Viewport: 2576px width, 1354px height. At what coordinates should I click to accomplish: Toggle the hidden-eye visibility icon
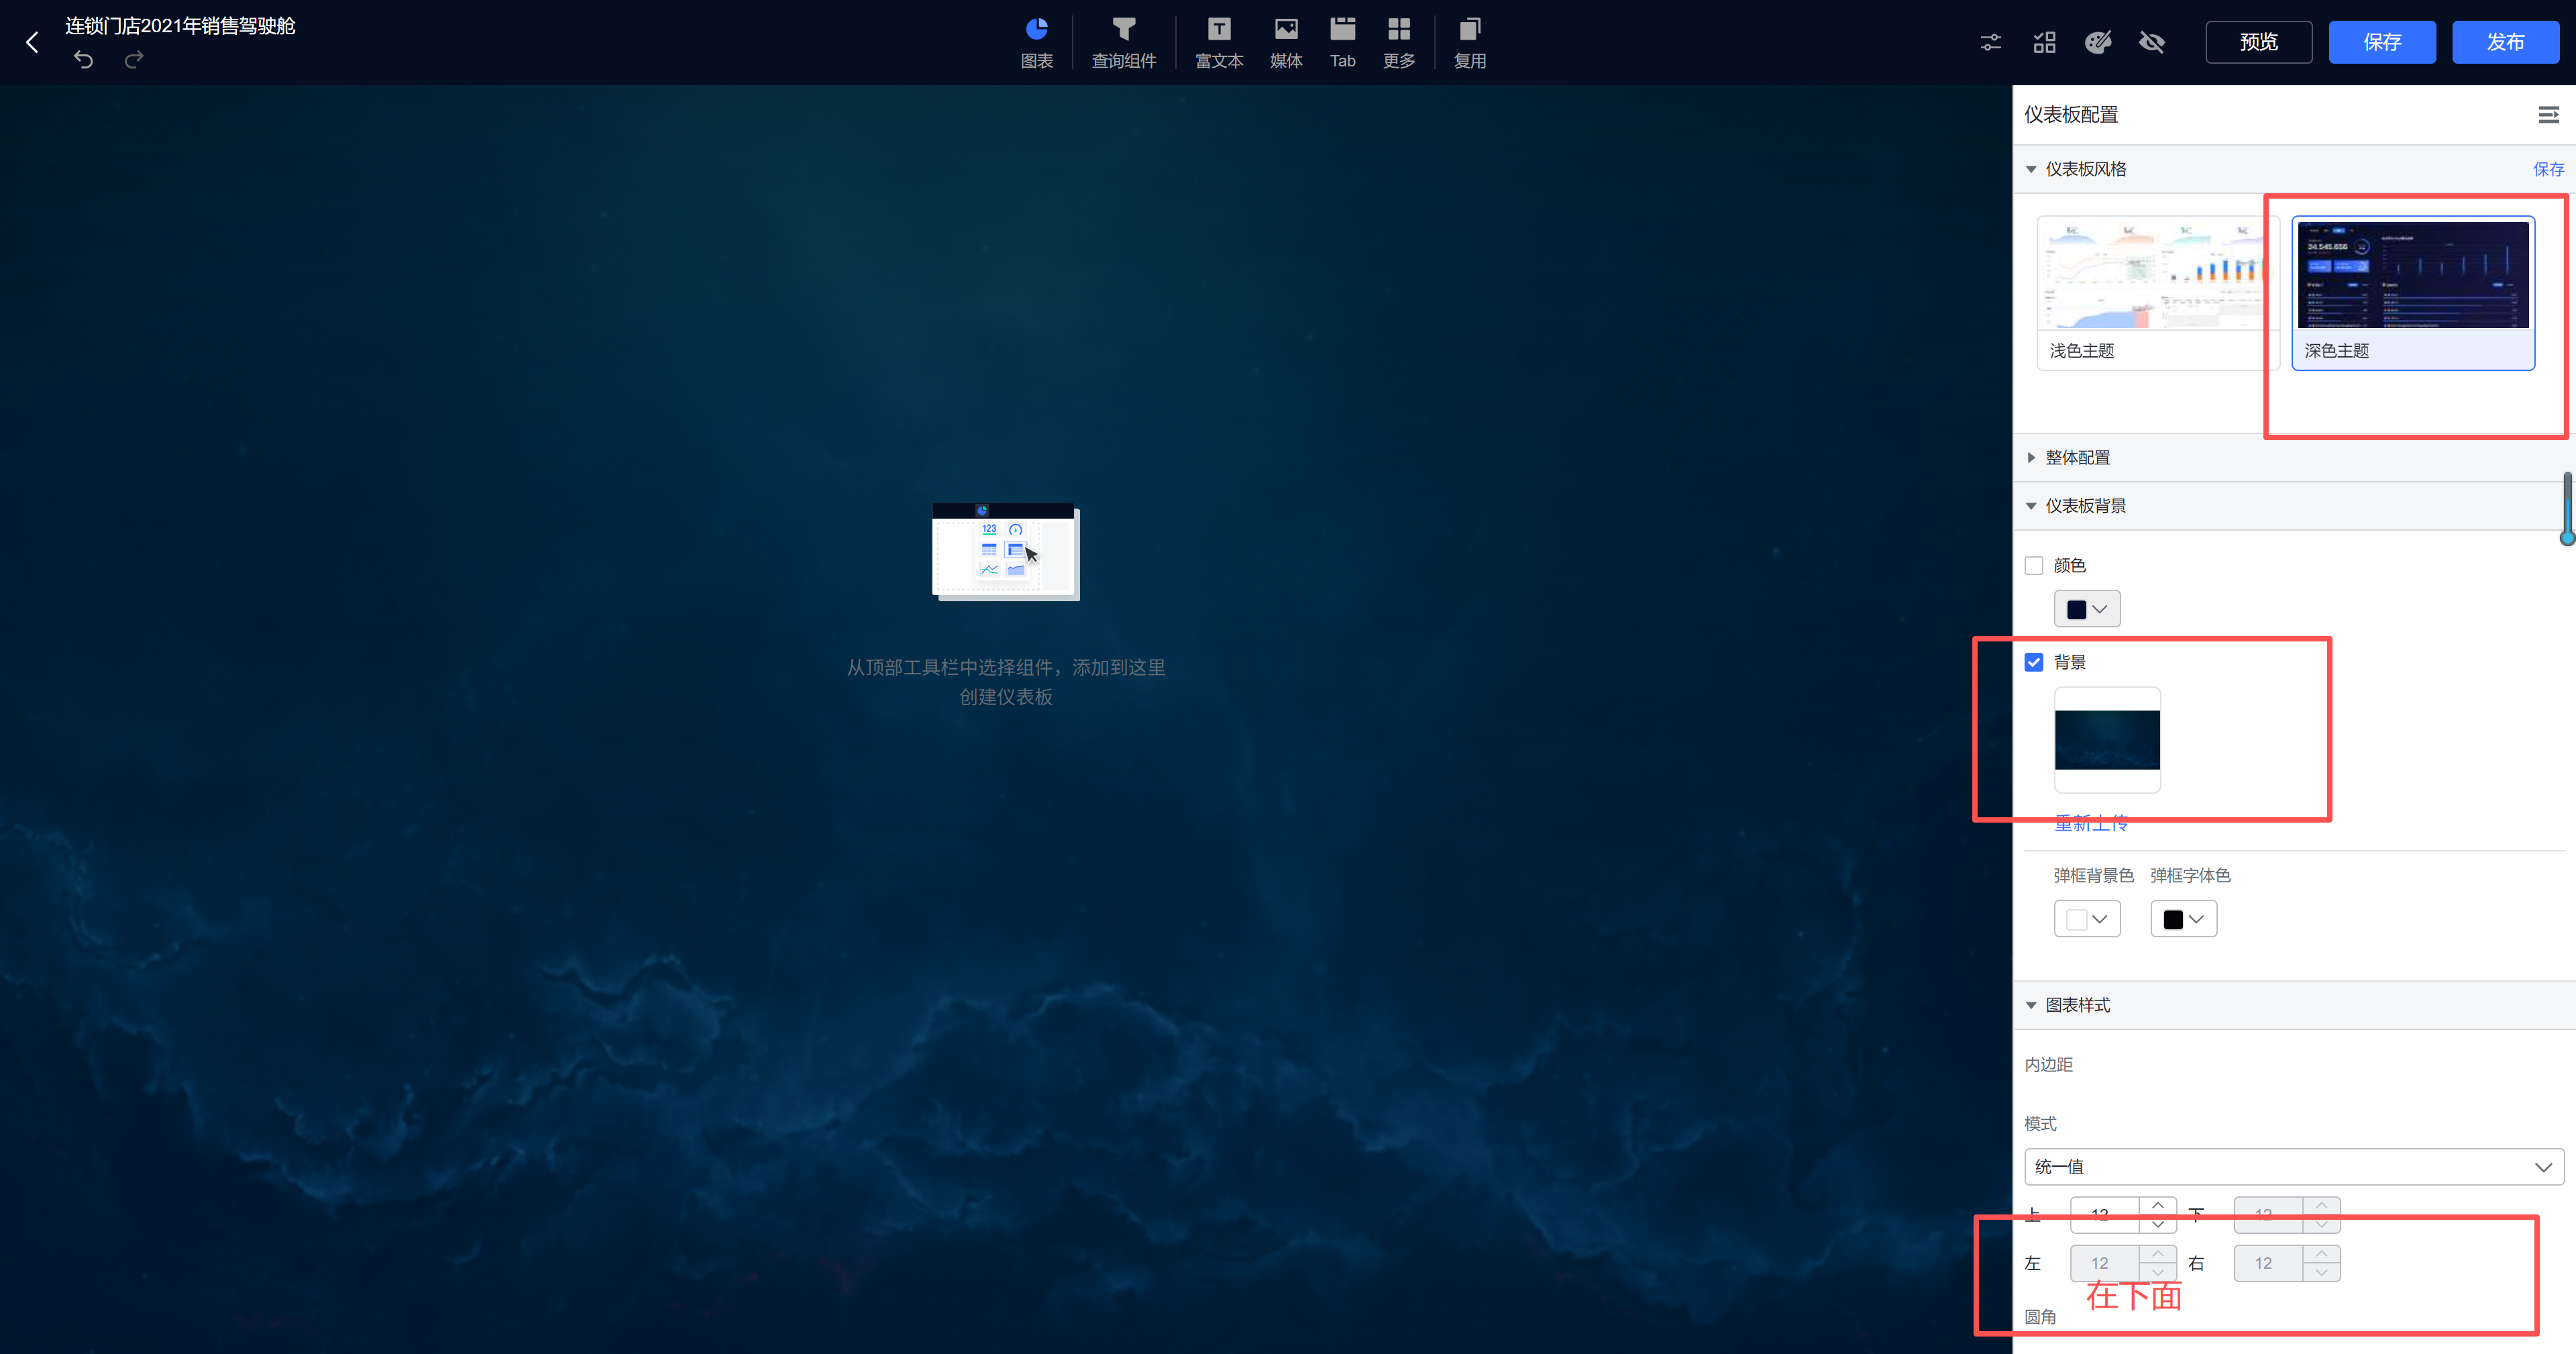2151,42
